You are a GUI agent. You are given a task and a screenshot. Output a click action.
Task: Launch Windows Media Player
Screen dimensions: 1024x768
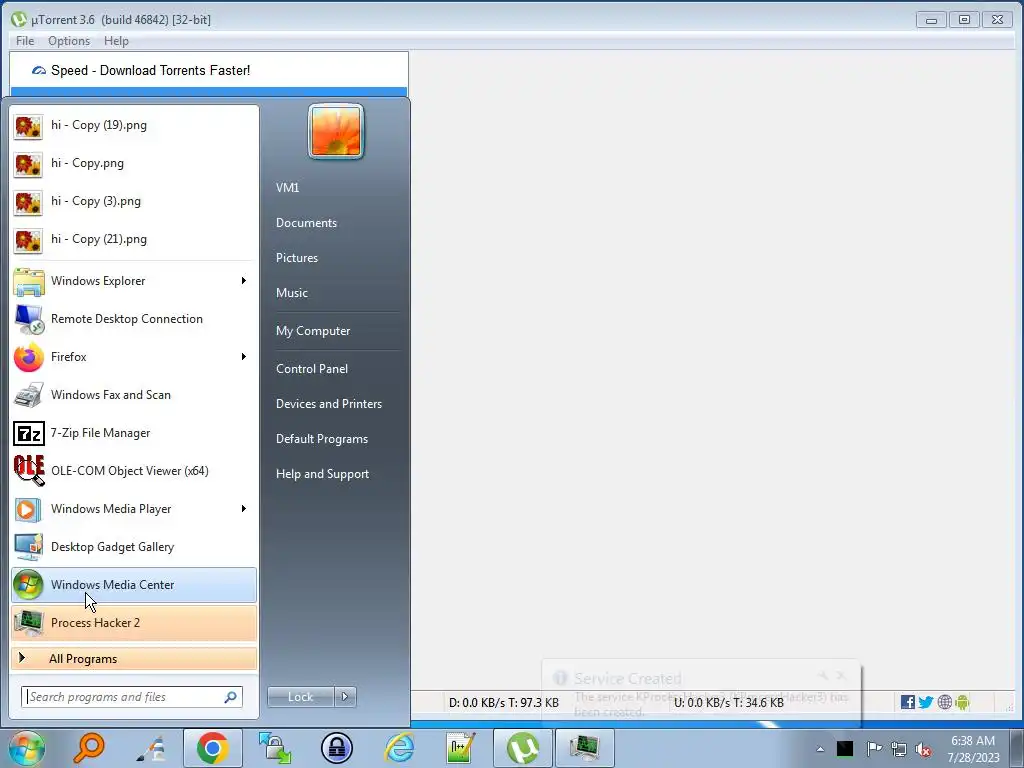pos(134,509)
